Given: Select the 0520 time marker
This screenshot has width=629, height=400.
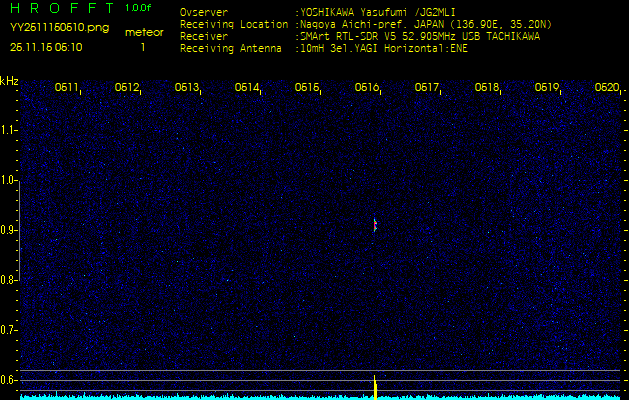Looking at the screenshot, I should point(606,88).
